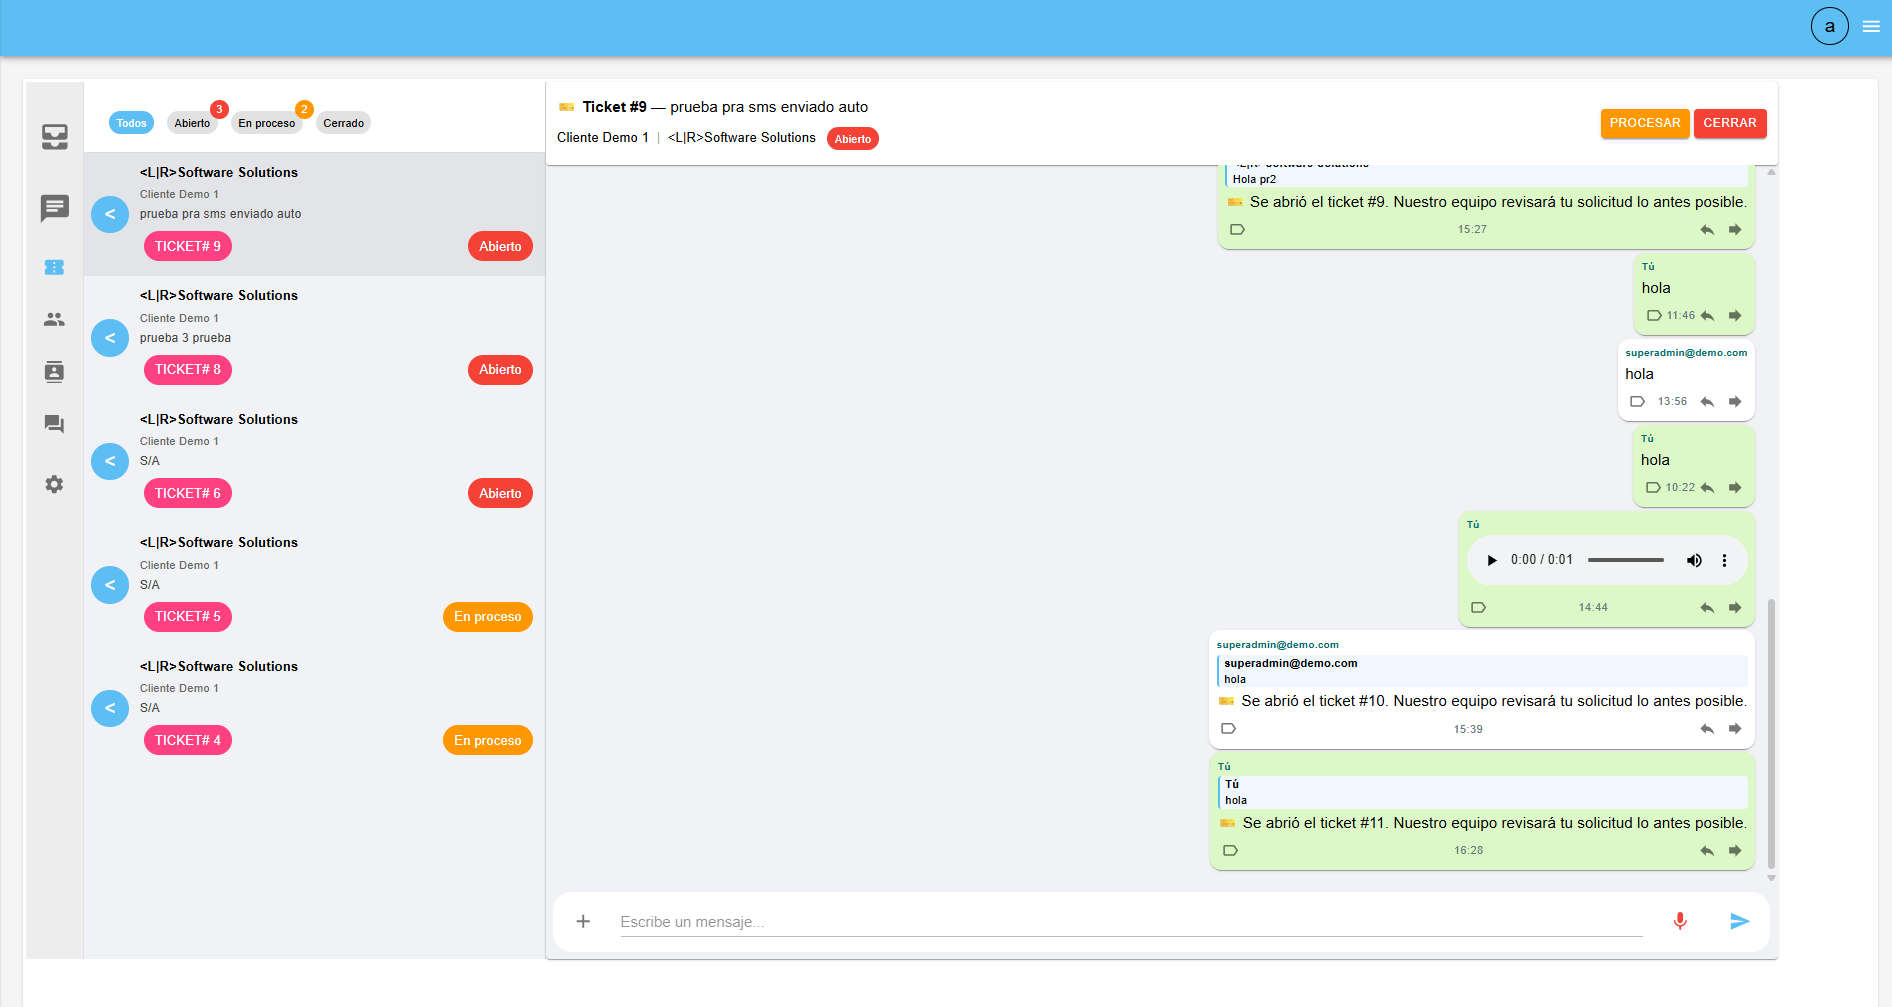Open the inbox icon in sidebar
This screenshot has height=1007, width=1892.
[x=55, y=137]
